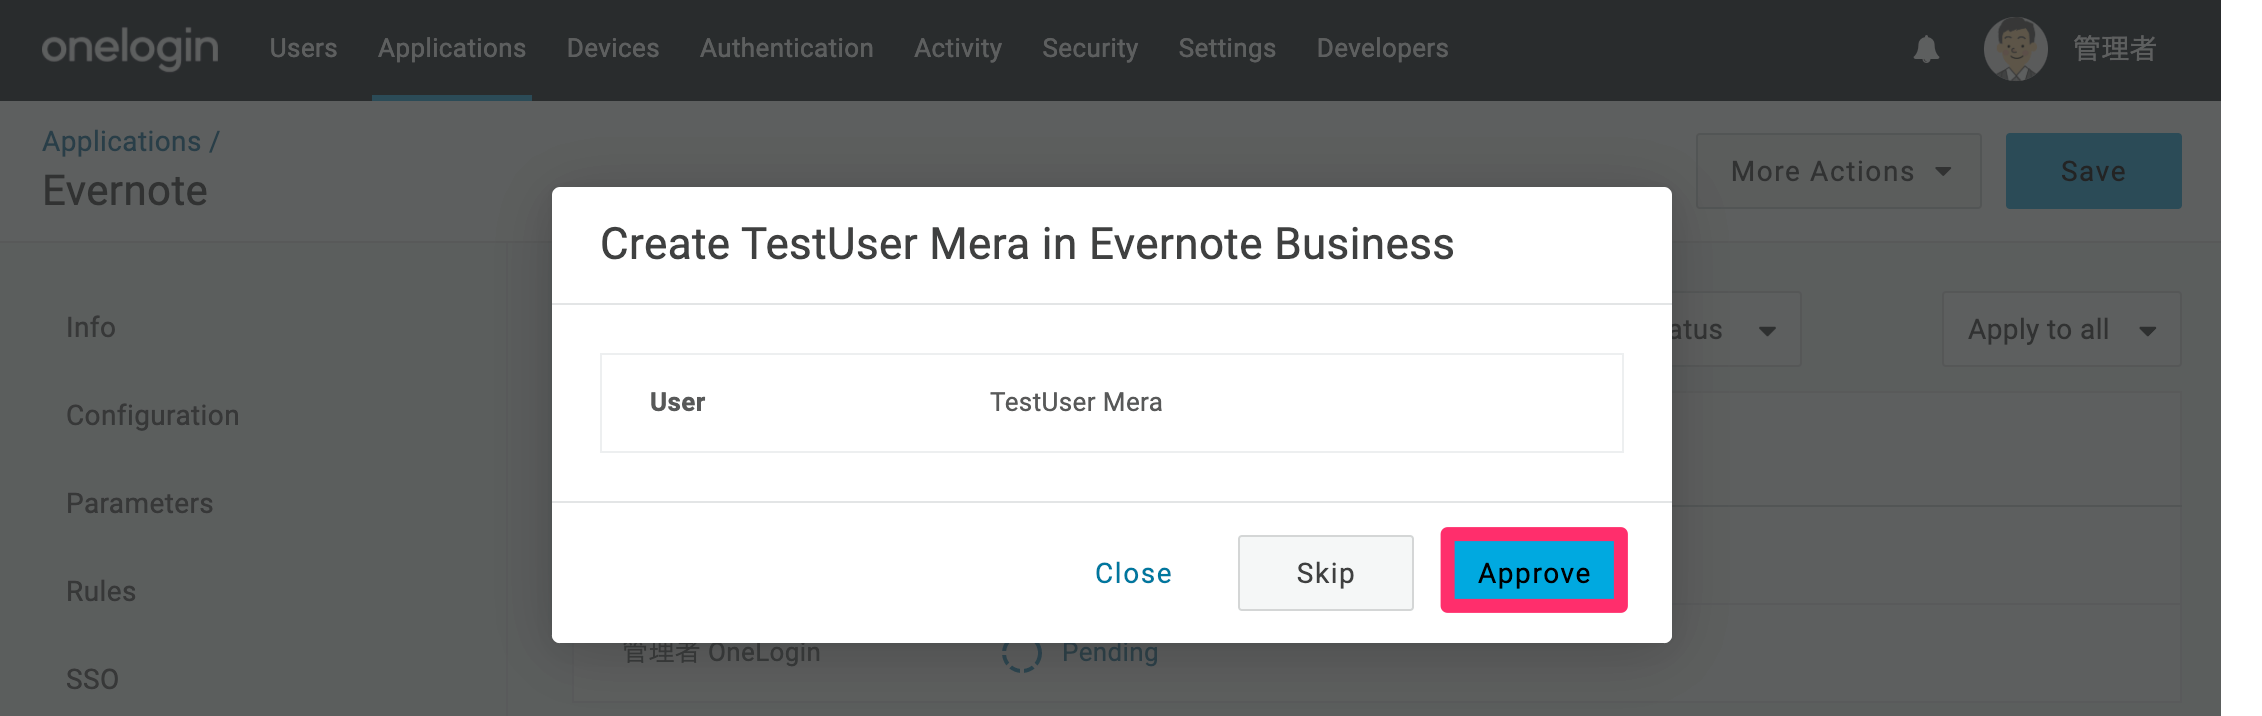Click the 管理者 OneLogin user row

point(1376,655)
